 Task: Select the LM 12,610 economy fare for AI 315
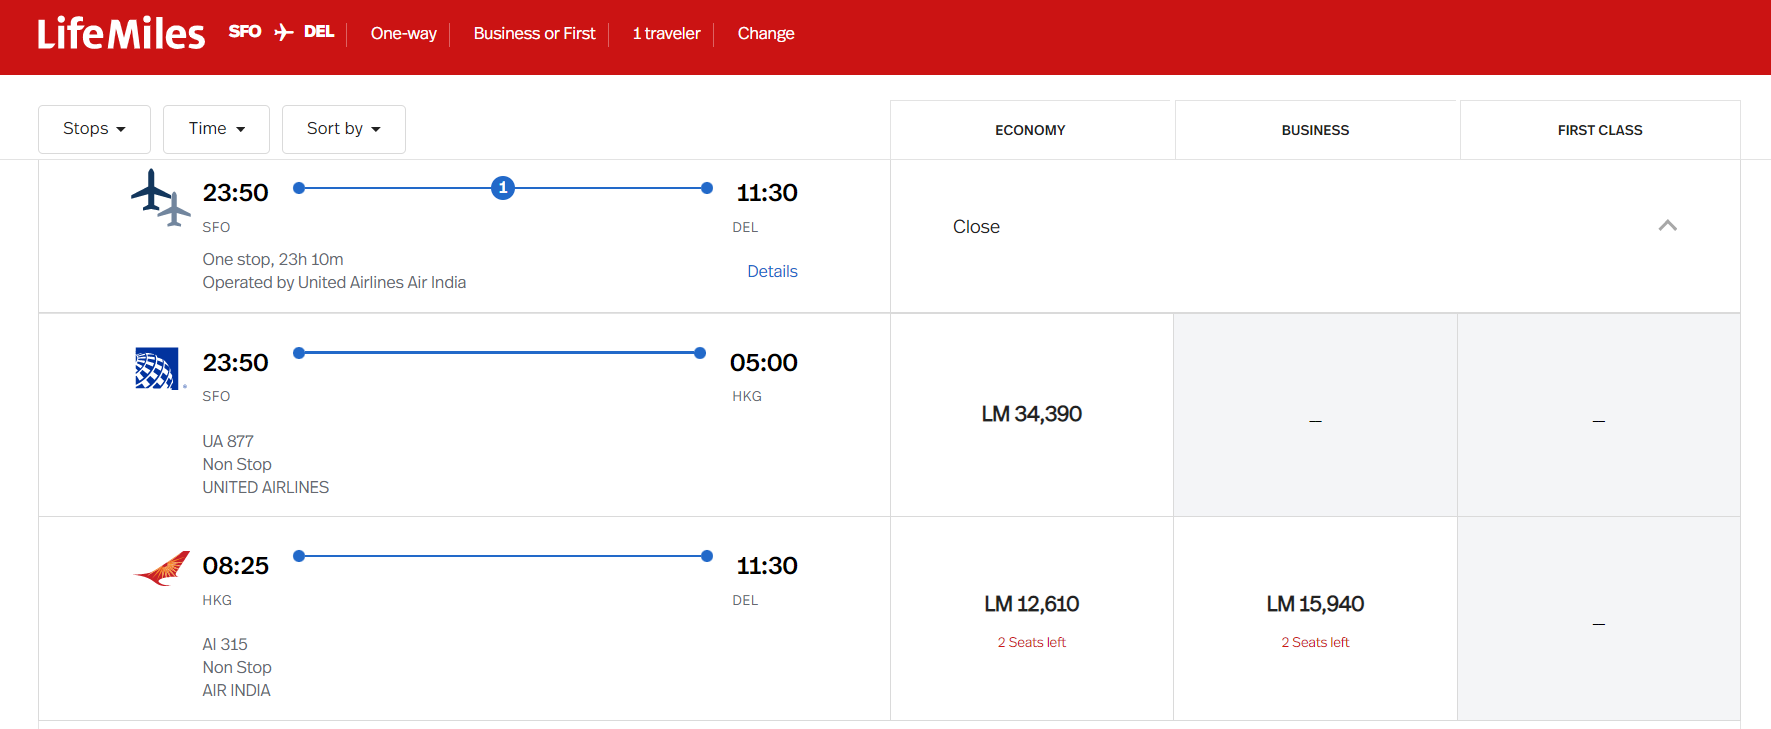1031,604
